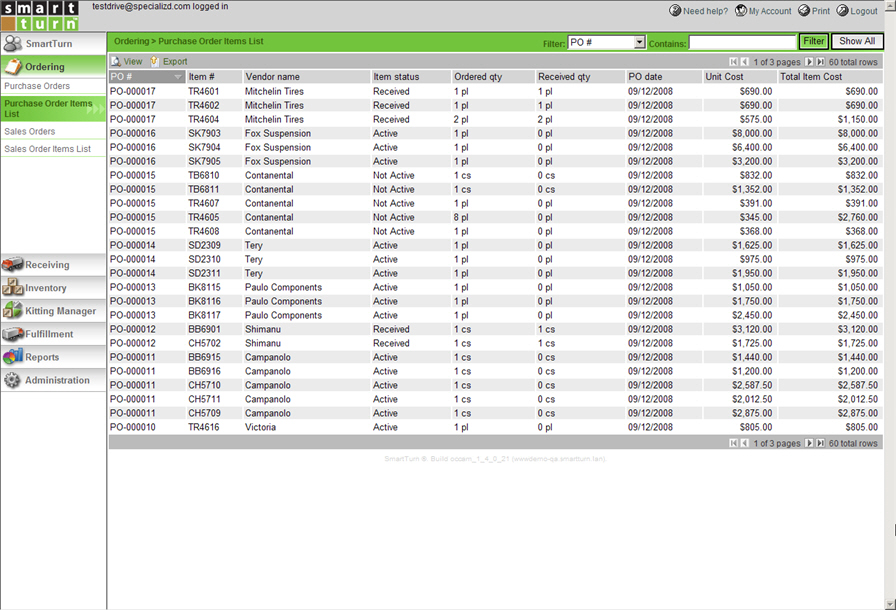Screen dimensions: 896x610
Task: Click the Show All button
Action: point(857,41)
